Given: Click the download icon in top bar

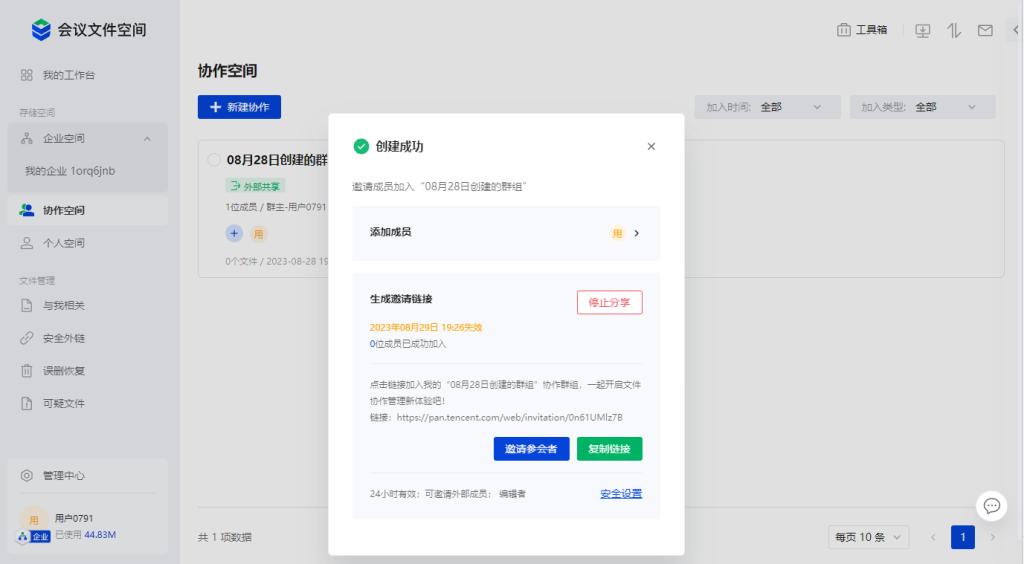Looking at the screenshot, I should click(x=922, y=31).
